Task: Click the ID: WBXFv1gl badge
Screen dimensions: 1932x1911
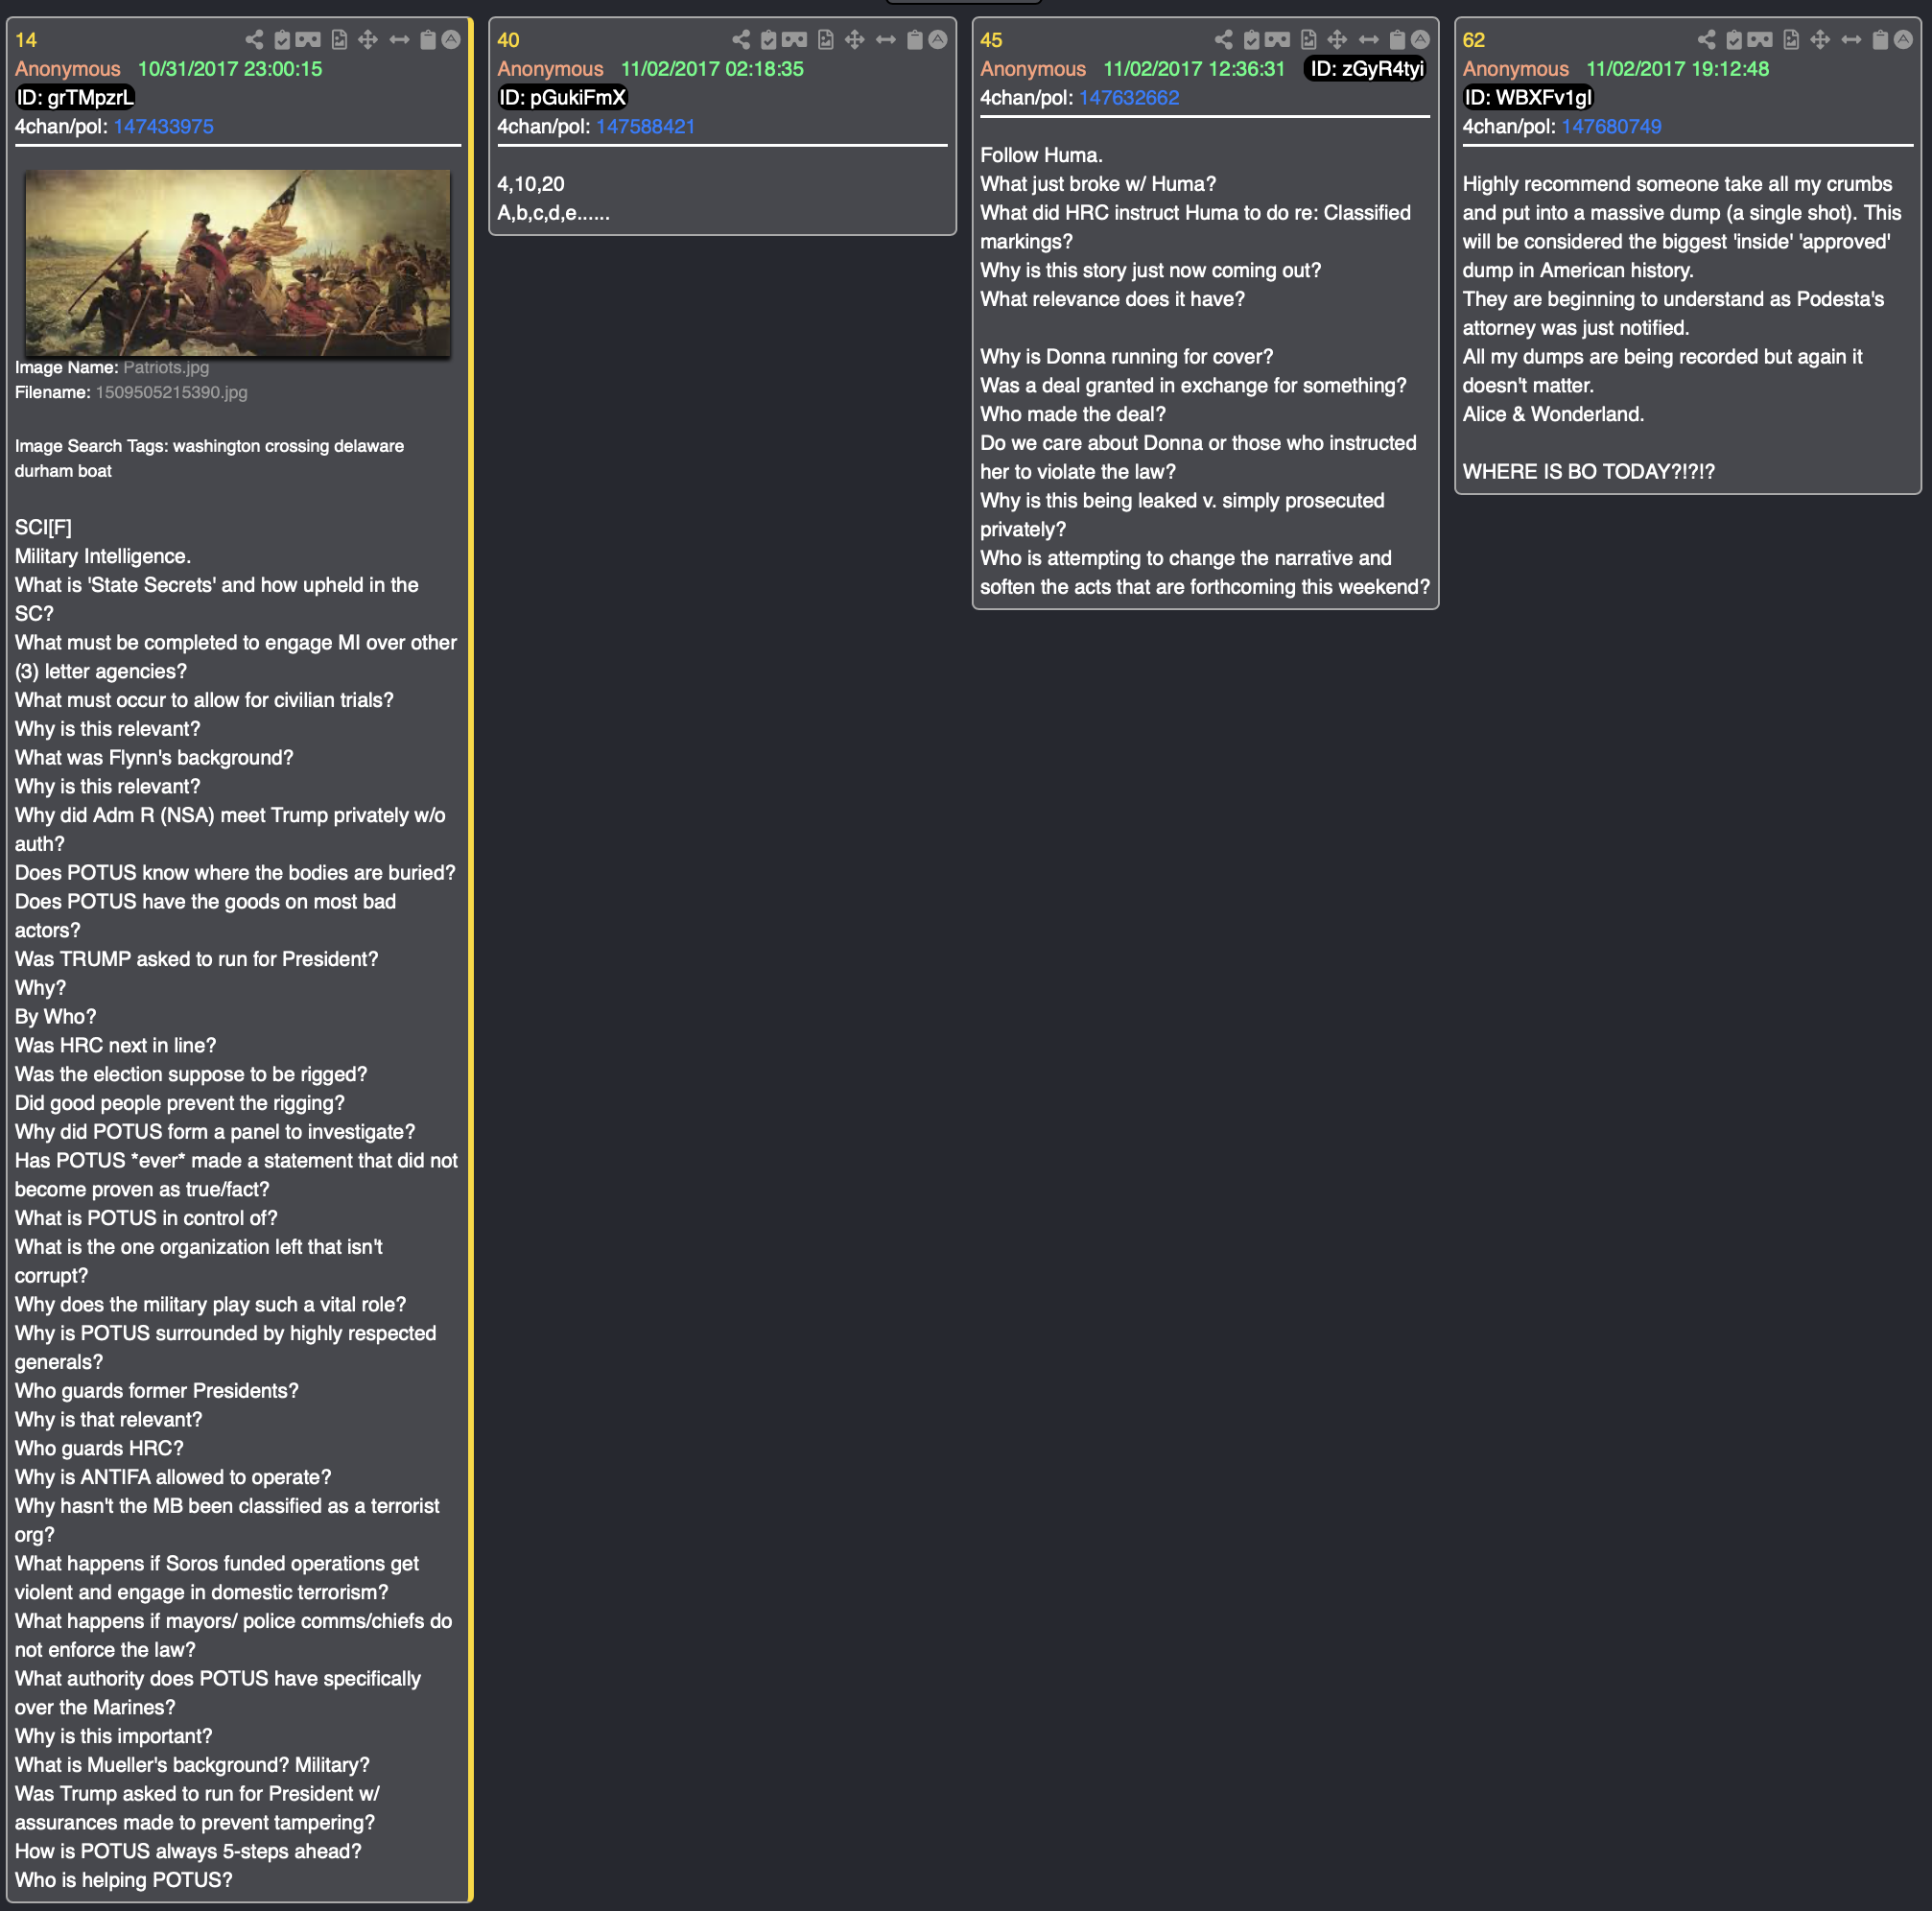Action: 1527,98
